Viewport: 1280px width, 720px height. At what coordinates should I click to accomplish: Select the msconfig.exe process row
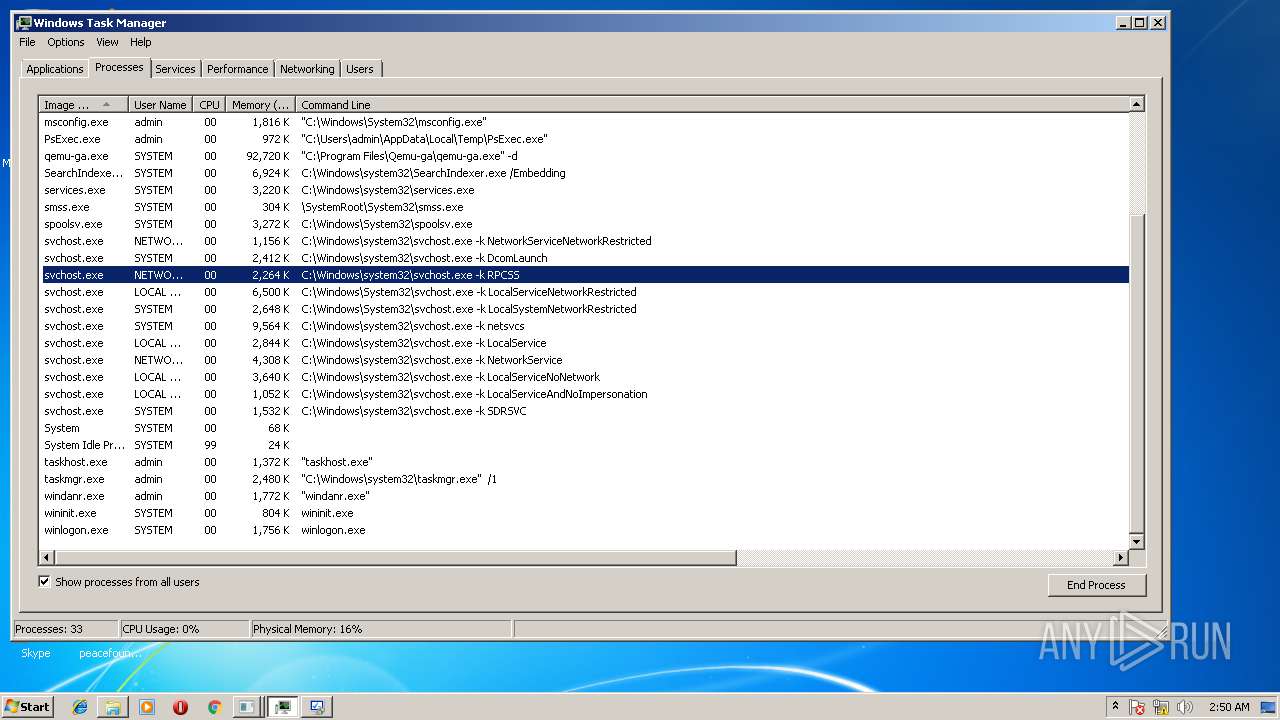point(584,122)
